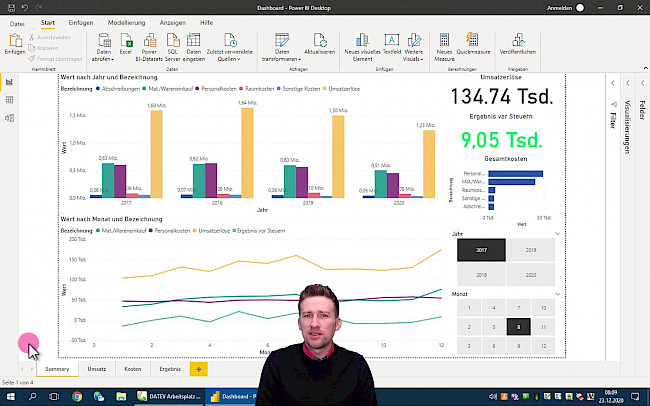This screenshot has width=650, height=406.
Task: Switch to model view in left sidebar
Action: coord(9,118)
